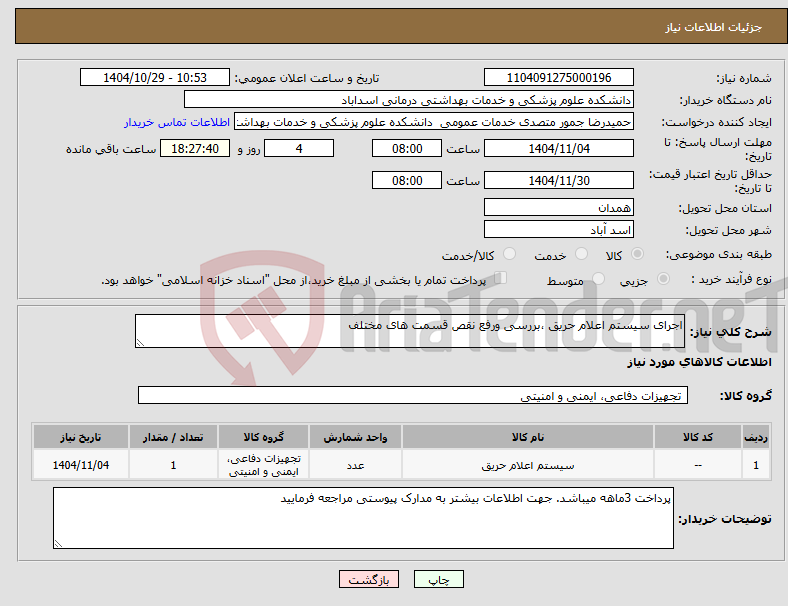Click the 1404/11/04 response deadline date field

point(558,149)
